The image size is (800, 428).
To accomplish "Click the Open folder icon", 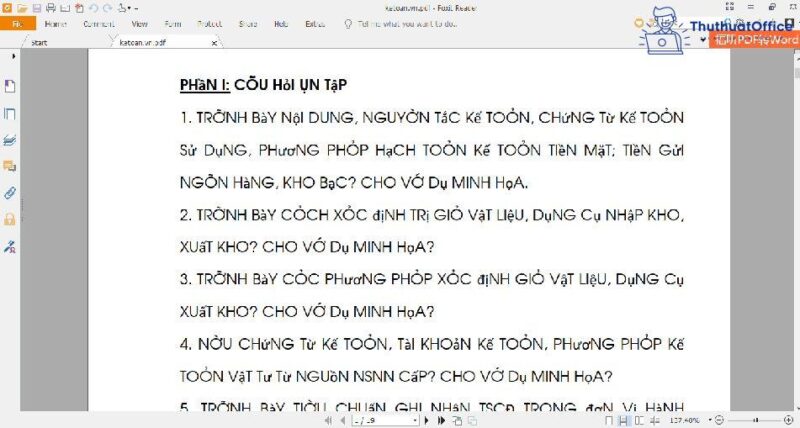I will pos(23,8).
